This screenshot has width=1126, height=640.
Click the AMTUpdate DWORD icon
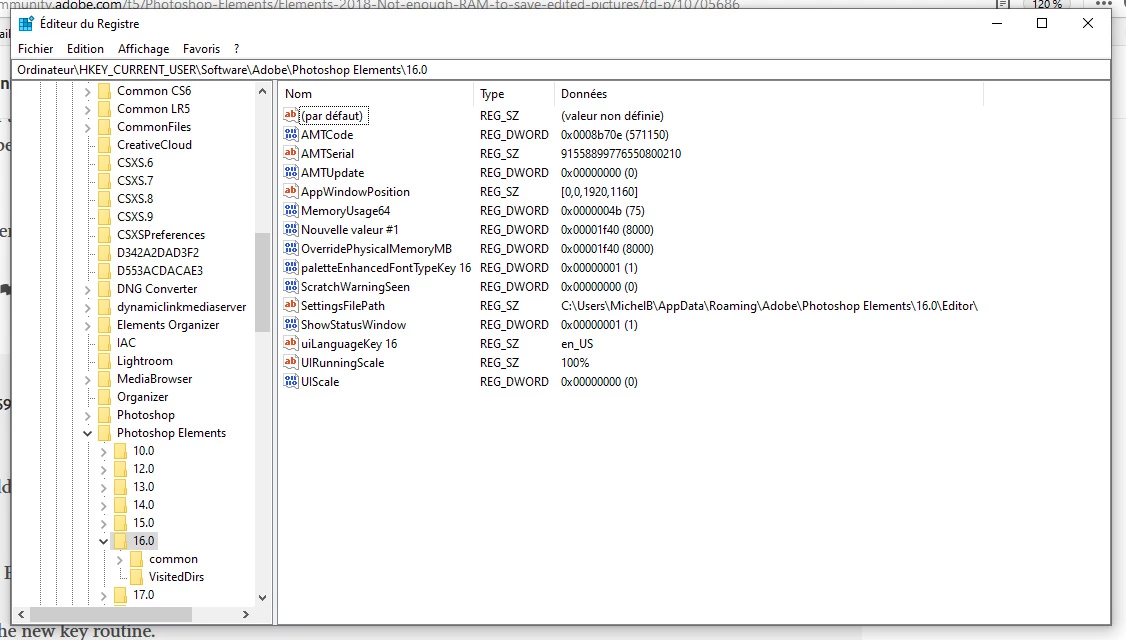[291, 172]
